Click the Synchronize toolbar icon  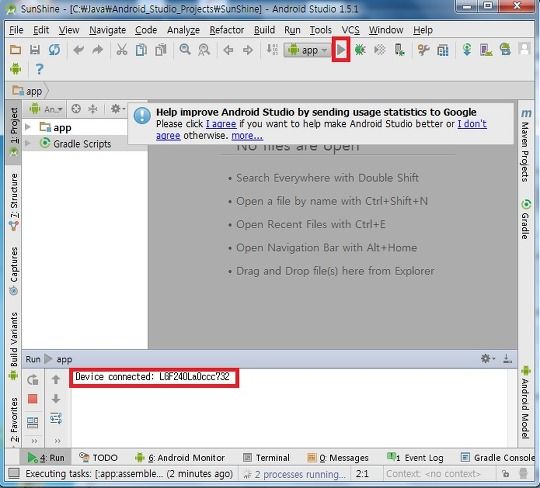coord(54,50)
